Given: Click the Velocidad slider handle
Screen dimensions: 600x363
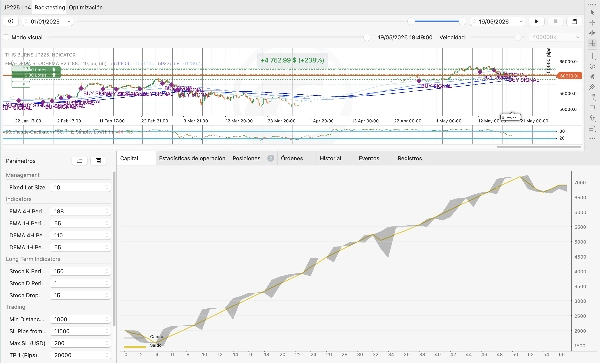Looking at the screenshot, I should pyautogui.click(x=518, y=37).
